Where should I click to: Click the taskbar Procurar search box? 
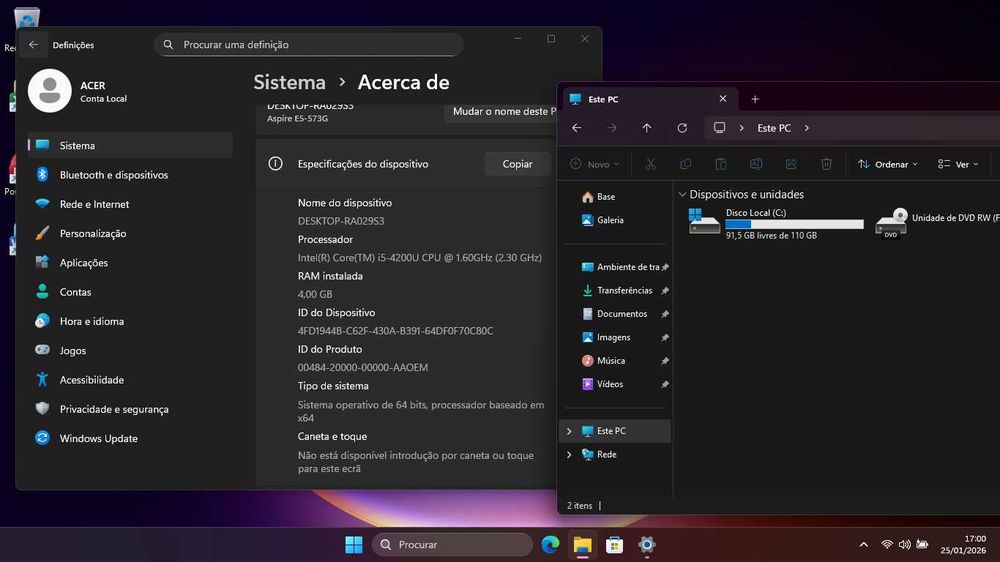pyautogui.click(x=452, y=545)
